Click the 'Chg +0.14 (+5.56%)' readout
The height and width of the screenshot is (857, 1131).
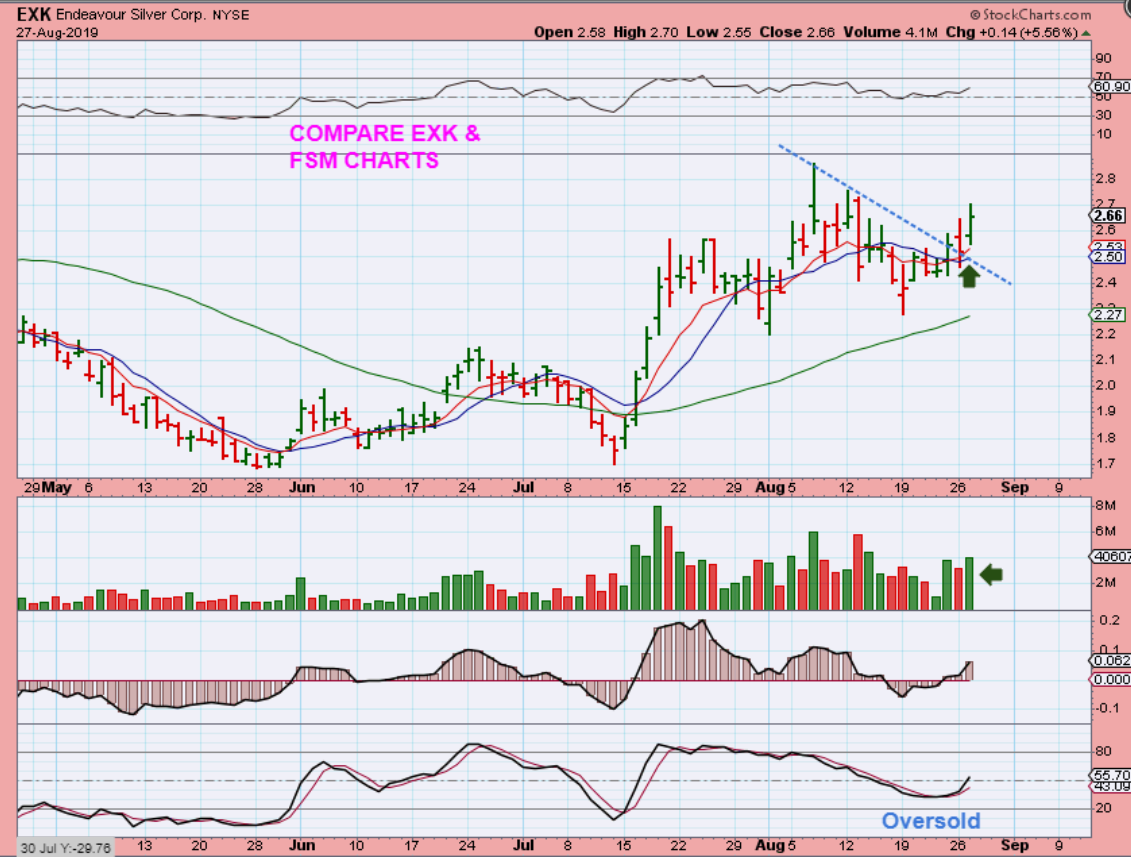(1011, 32)
